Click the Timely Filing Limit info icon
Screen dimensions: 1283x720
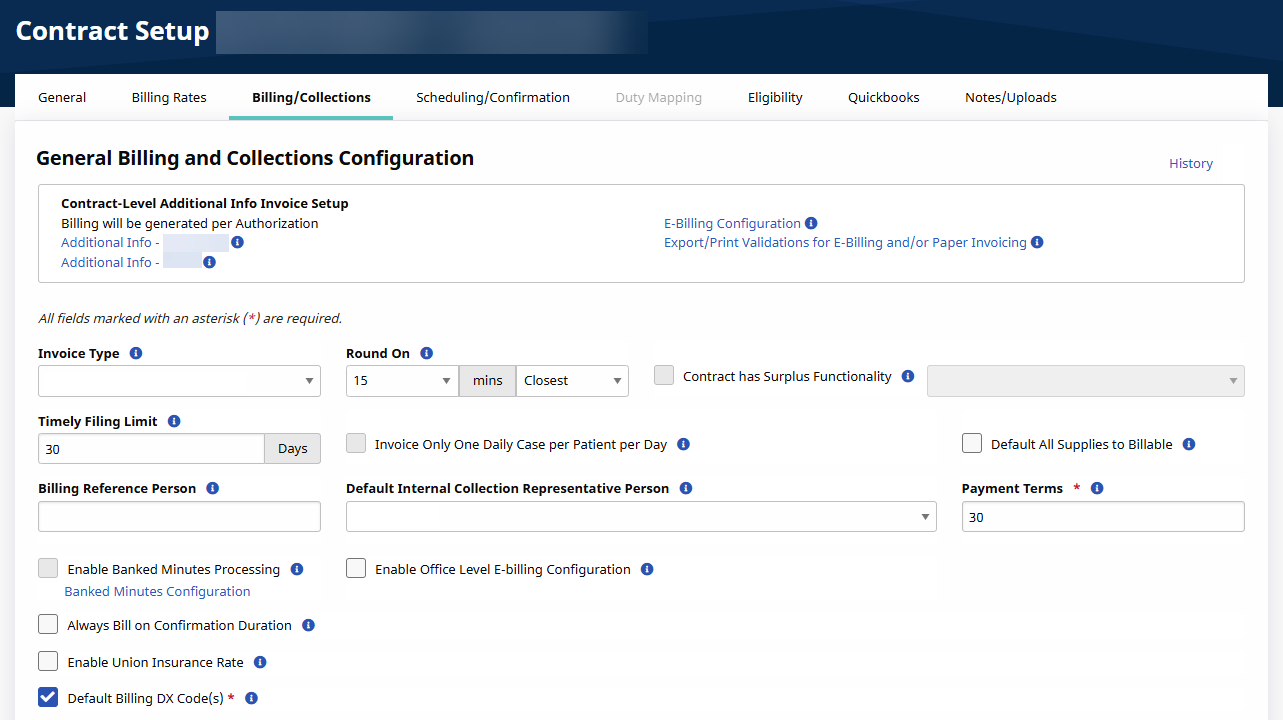coord(174,421)
